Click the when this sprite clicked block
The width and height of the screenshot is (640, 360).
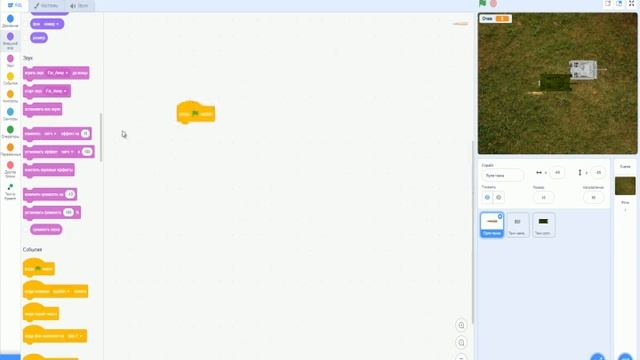click(x=40, y=313)
